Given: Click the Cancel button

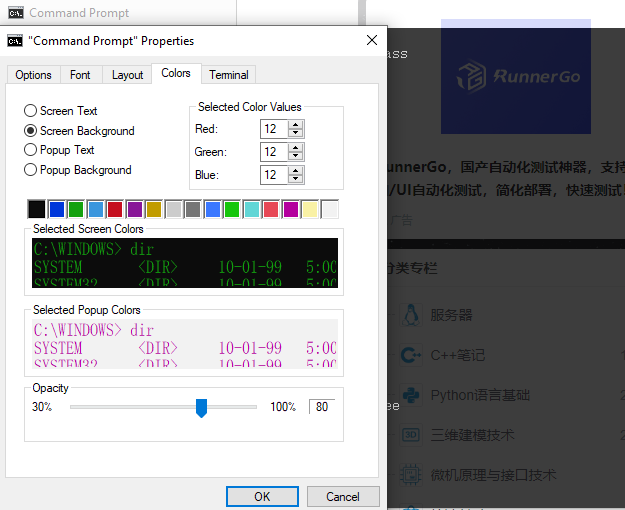Looking at the screenshot, I should 343,496.
